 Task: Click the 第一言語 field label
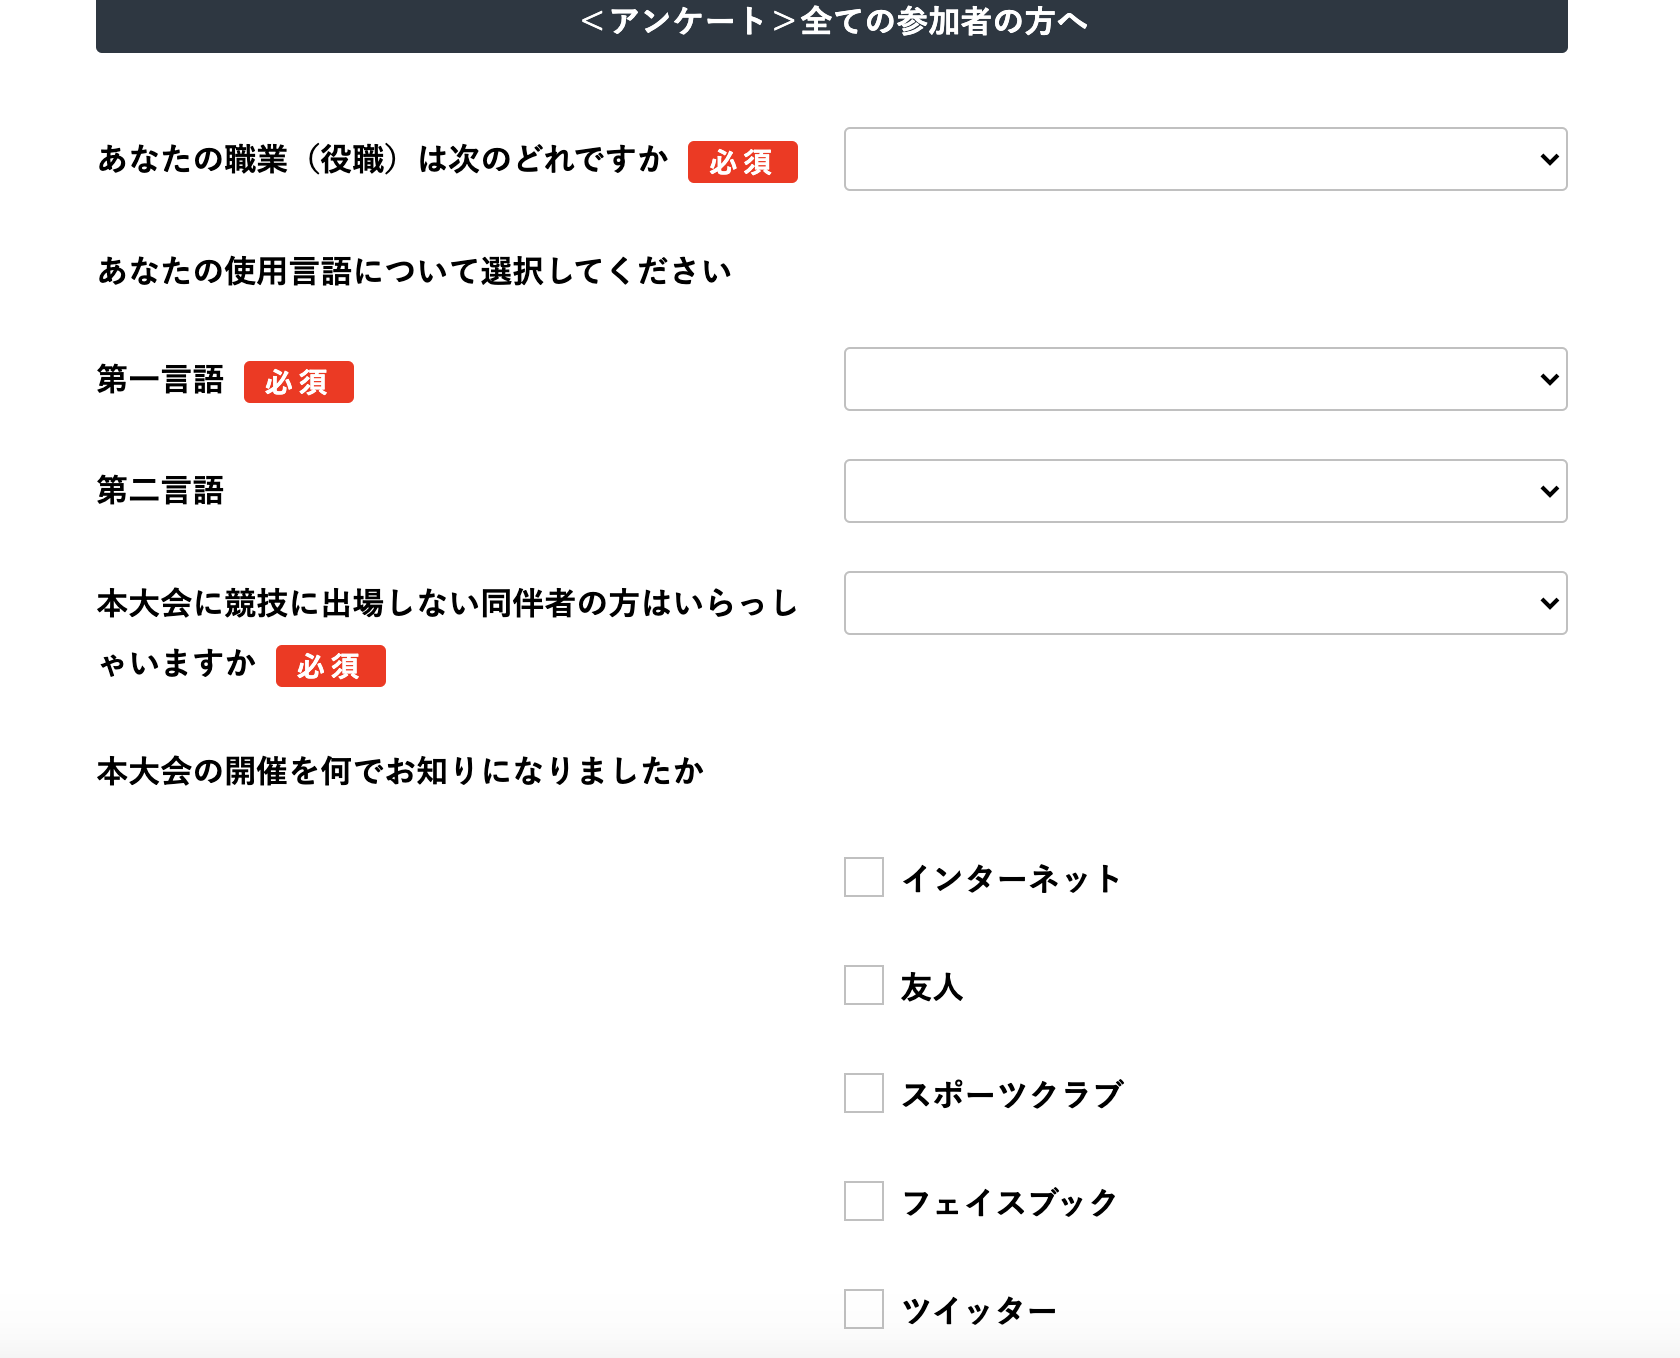160,380
